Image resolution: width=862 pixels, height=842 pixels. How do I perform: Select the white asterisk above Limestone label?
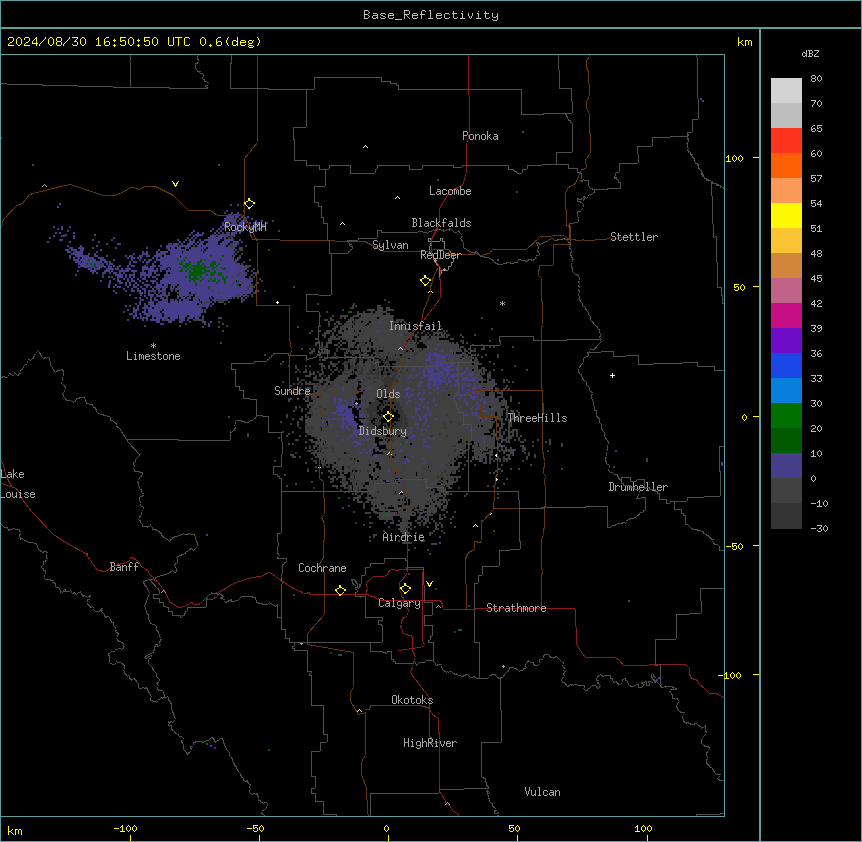point(153,346)
